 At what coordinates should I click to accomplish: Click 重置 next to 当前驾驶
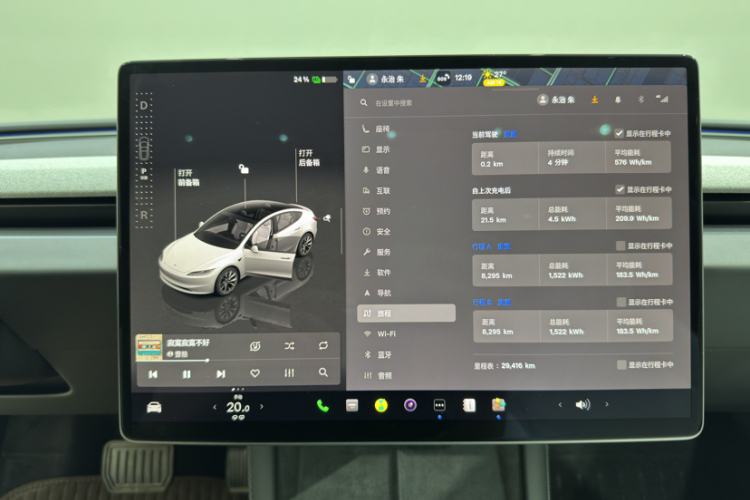[x=510, y=134]
